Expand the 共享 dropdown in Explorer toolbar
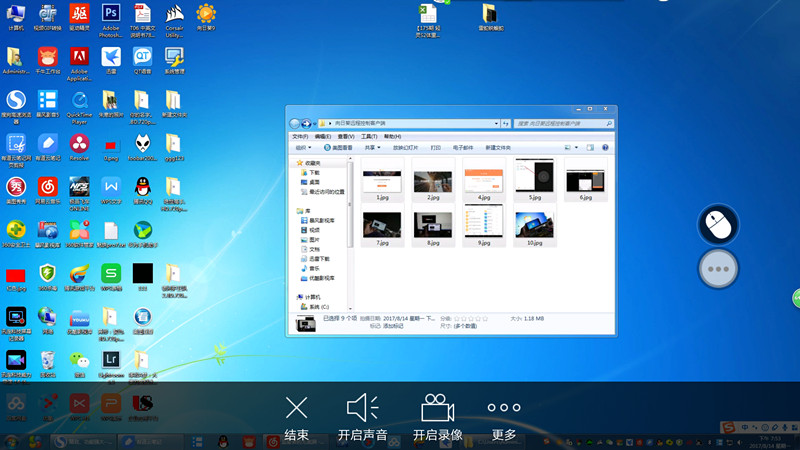Screen dimensions: 800x450 (373, 147)
